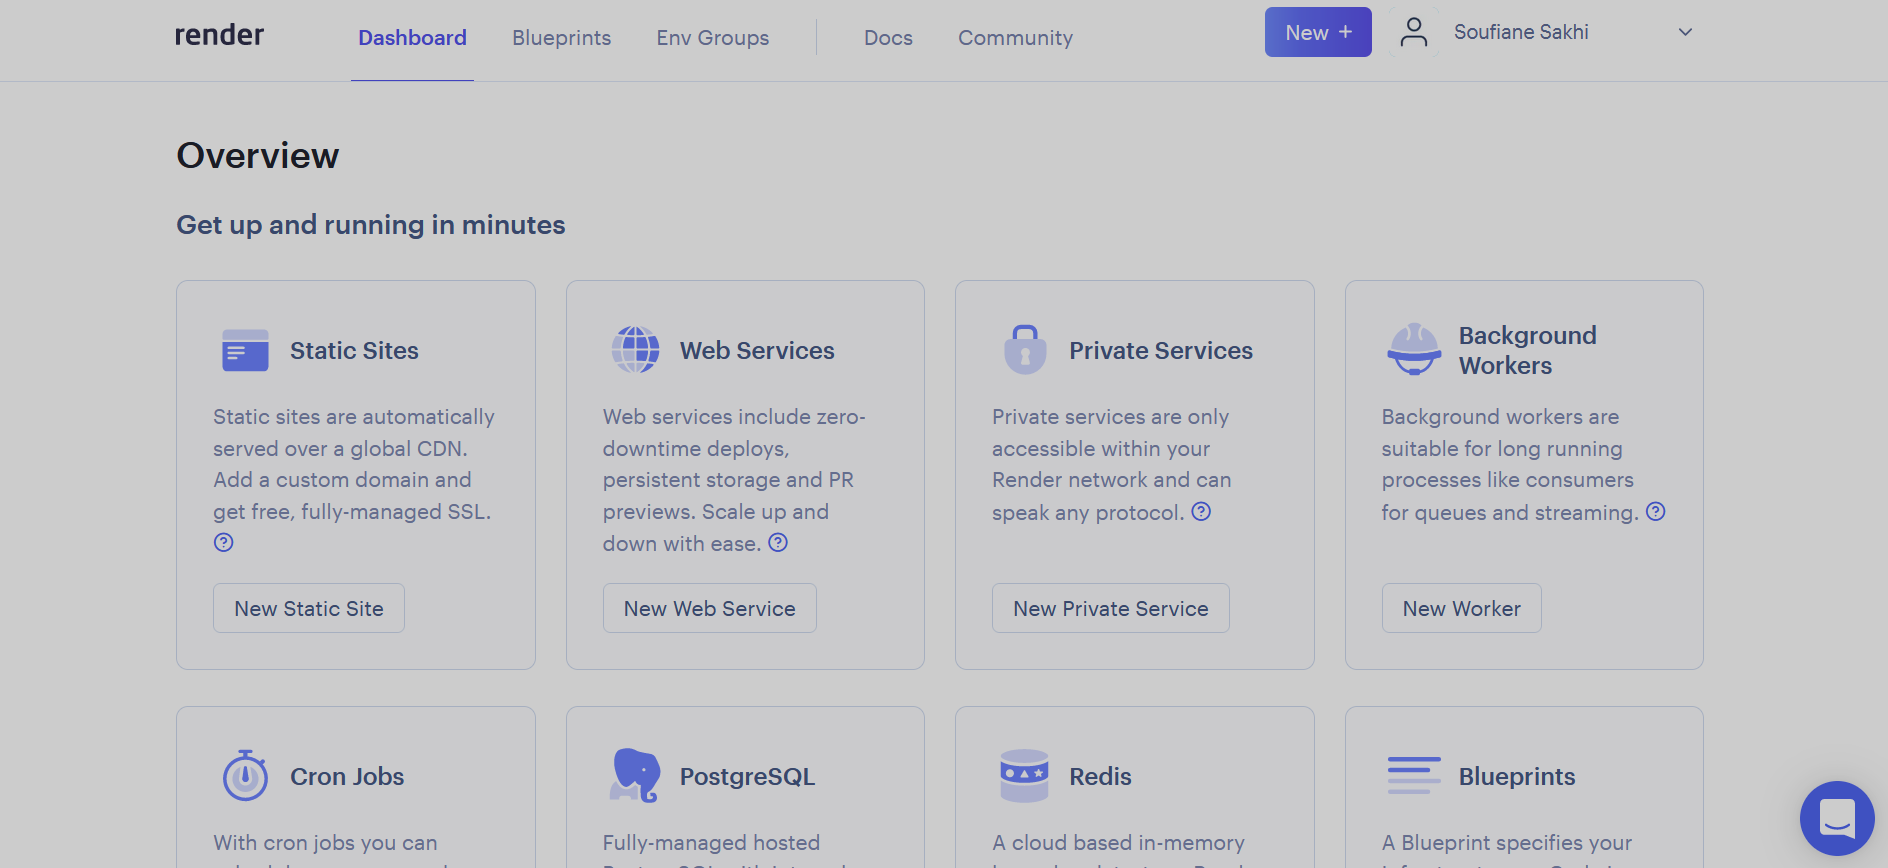Open the chat support widget

1837,818
